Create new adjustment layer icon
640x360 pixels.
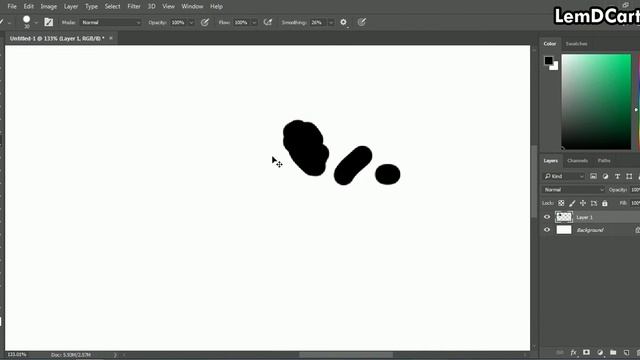point(600,352)
